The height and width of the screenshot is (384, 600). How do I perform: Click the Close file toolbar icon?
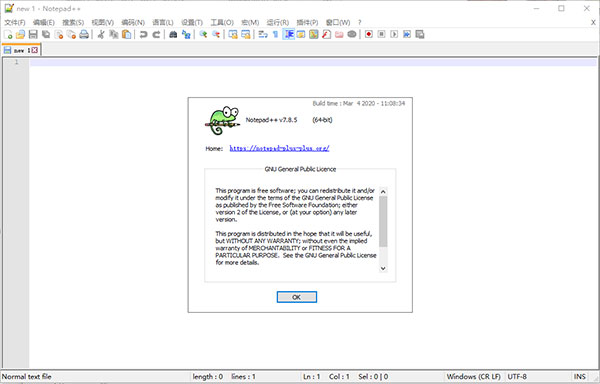[x=59, y=35]
